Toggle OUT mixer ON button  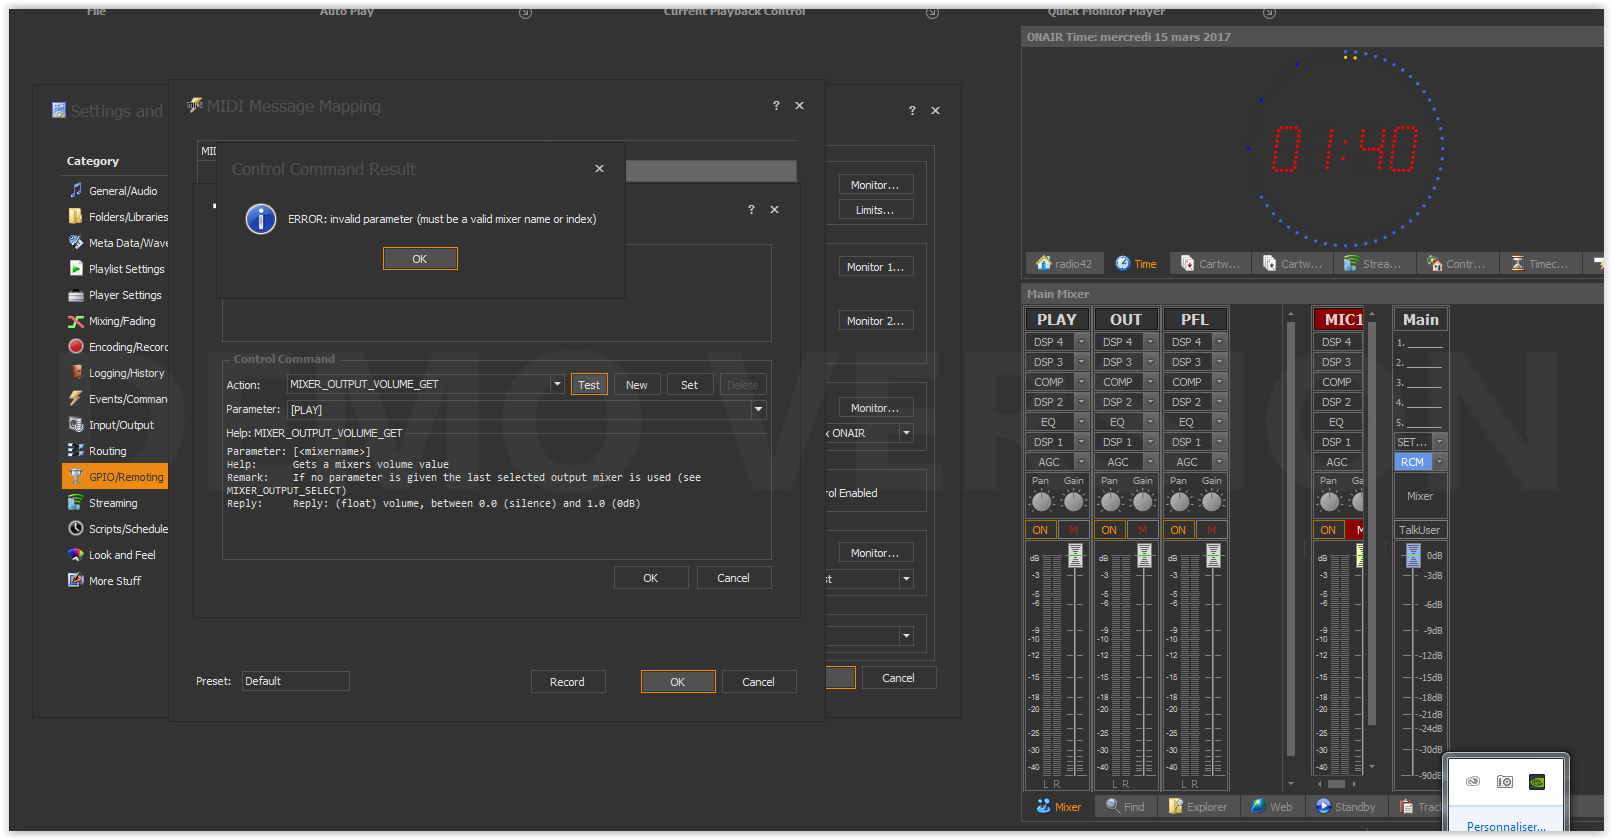[x=1110, y=530]
